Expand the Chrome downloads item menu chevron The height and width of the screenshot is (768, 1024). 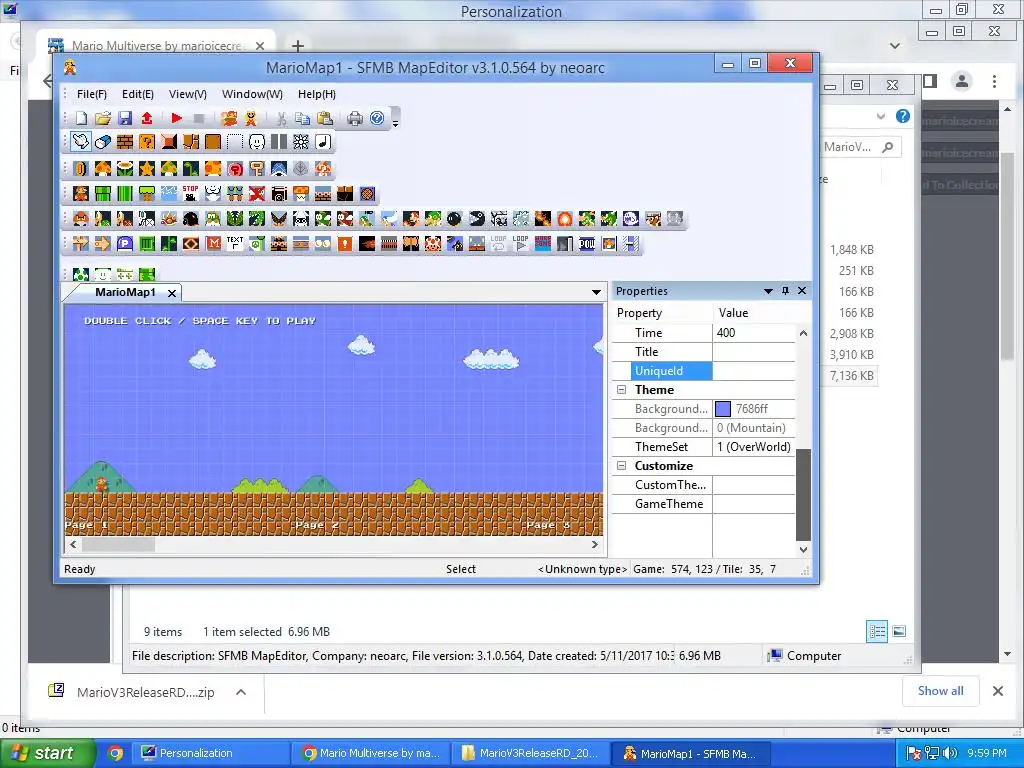(241, 692)
